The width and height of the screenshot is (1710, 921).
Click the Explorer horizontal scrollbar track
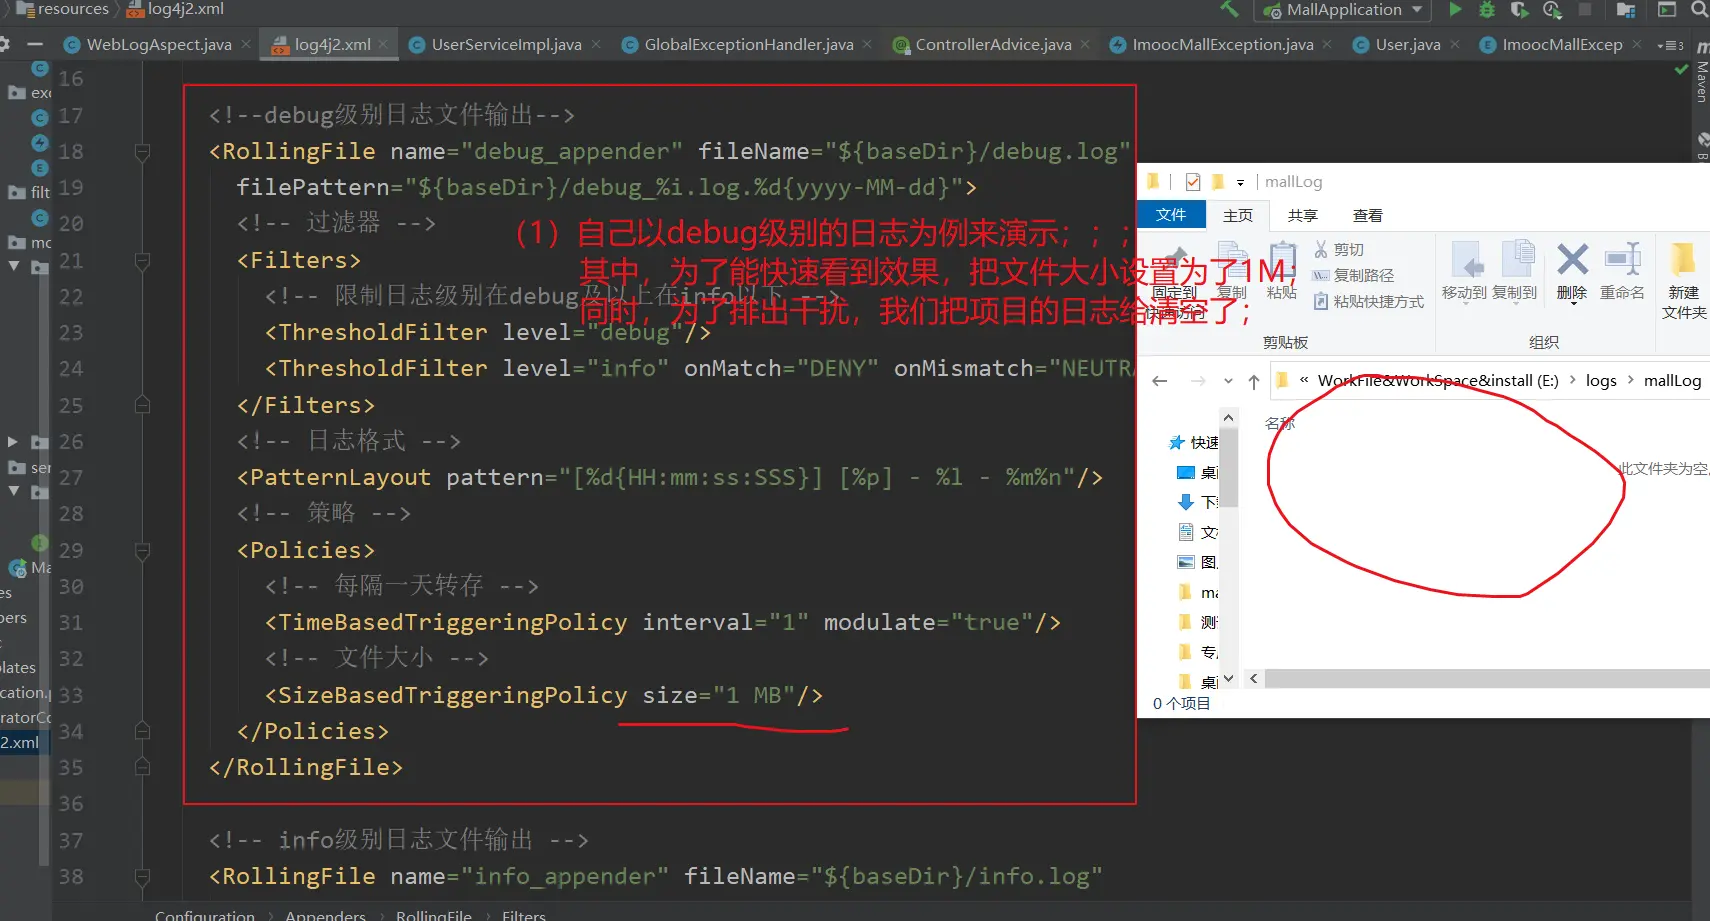coord(1480,679)
